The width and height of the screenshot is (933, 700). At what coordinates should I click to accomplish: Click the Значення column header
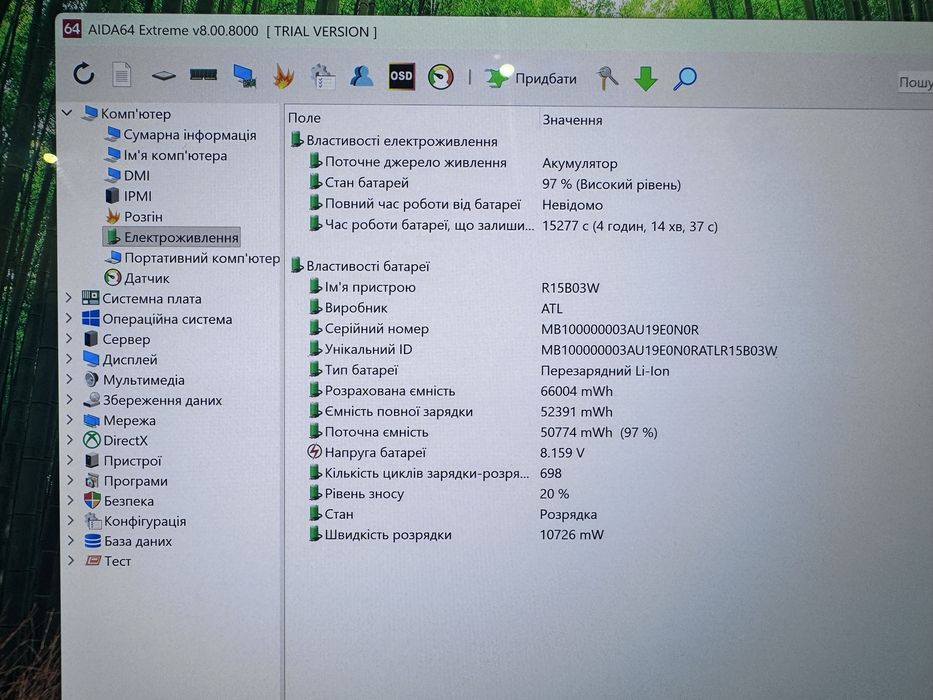pyautogui.click(x=572, y=120)
